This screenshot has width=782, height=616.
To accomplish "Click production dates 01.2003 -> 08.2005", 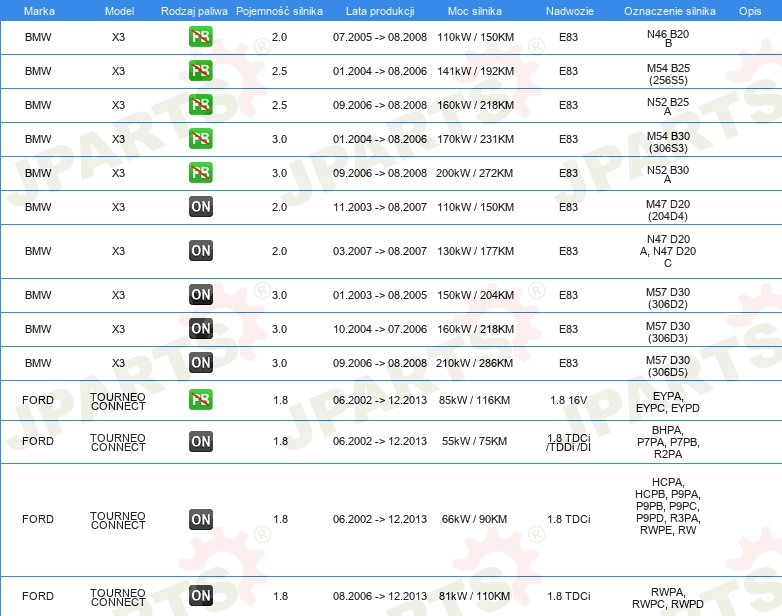I will click(x=380, y=295).
